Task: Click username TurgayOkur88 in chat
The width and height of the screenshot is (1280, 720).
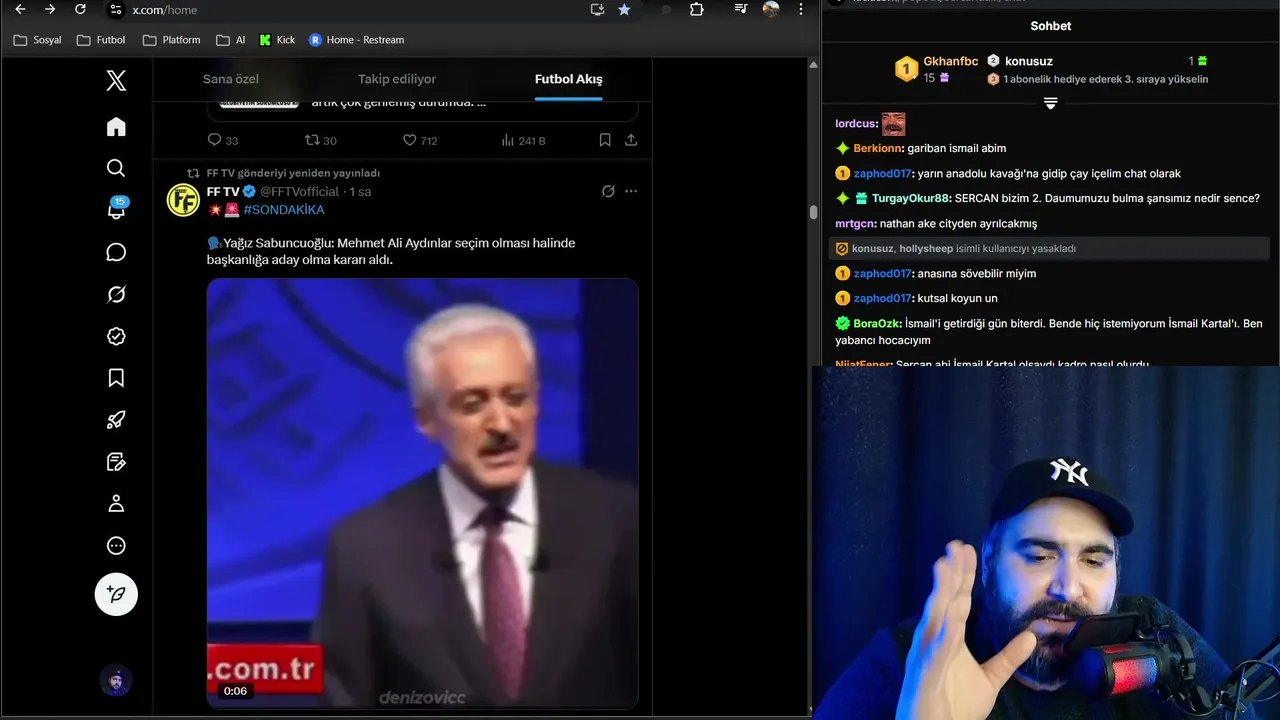Action: click(911, 198)
